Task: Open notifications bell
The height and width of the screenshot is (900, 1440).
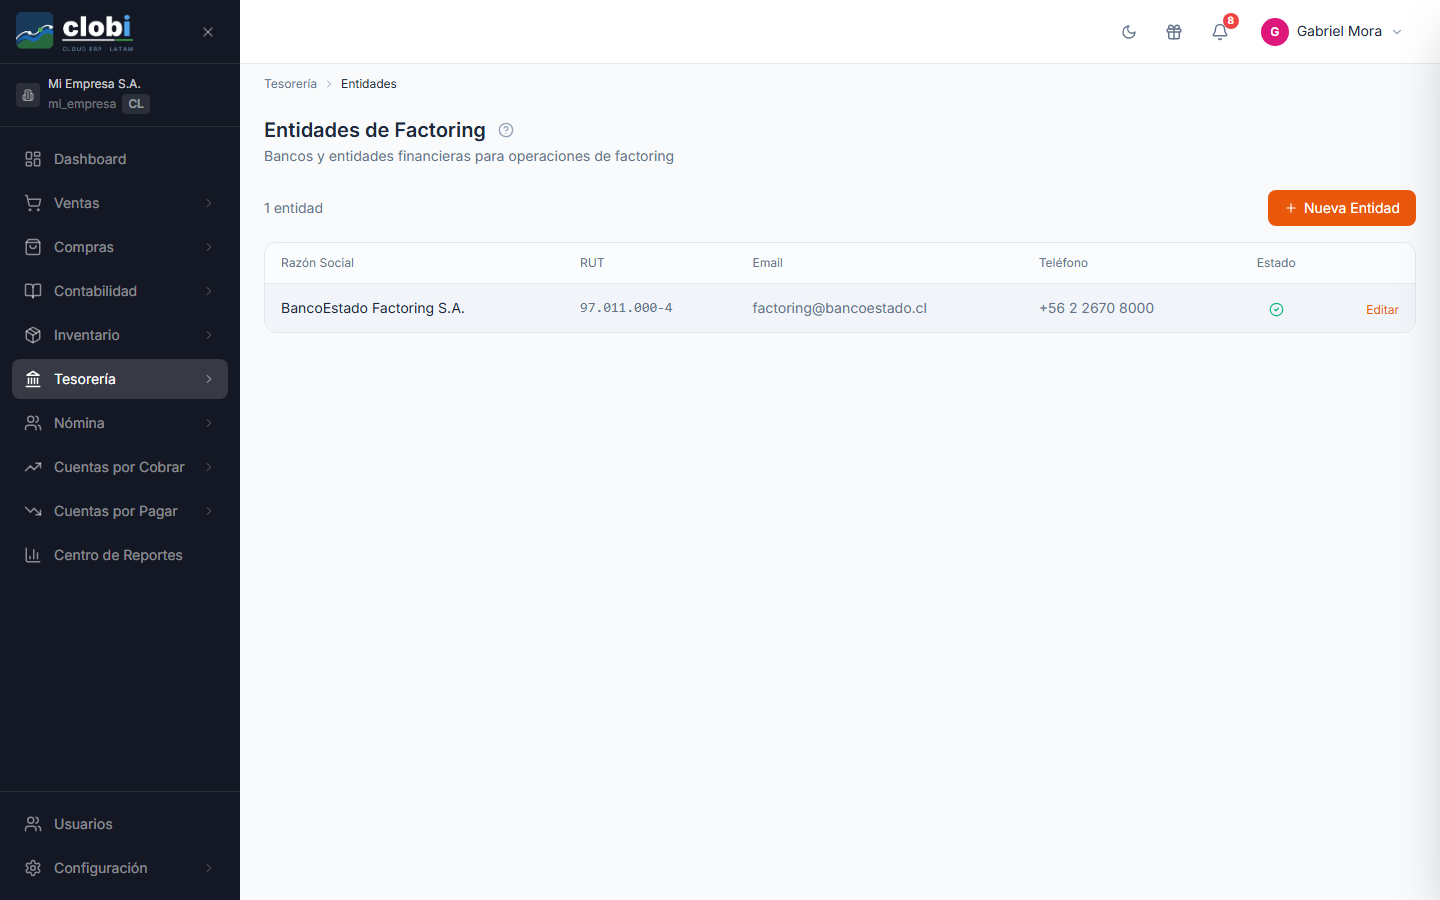Action: pyautogui.click(x=1220, y=32)
